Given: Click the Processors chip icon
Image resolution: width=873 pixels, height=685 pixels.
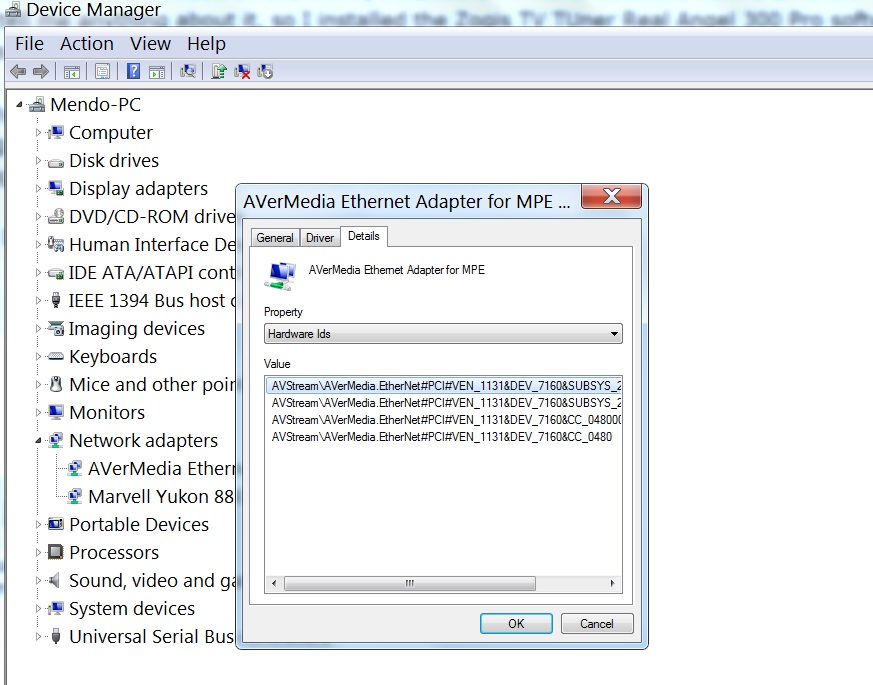Looking at the screenshot, I should pyautogui.click(x=56, y=552).
